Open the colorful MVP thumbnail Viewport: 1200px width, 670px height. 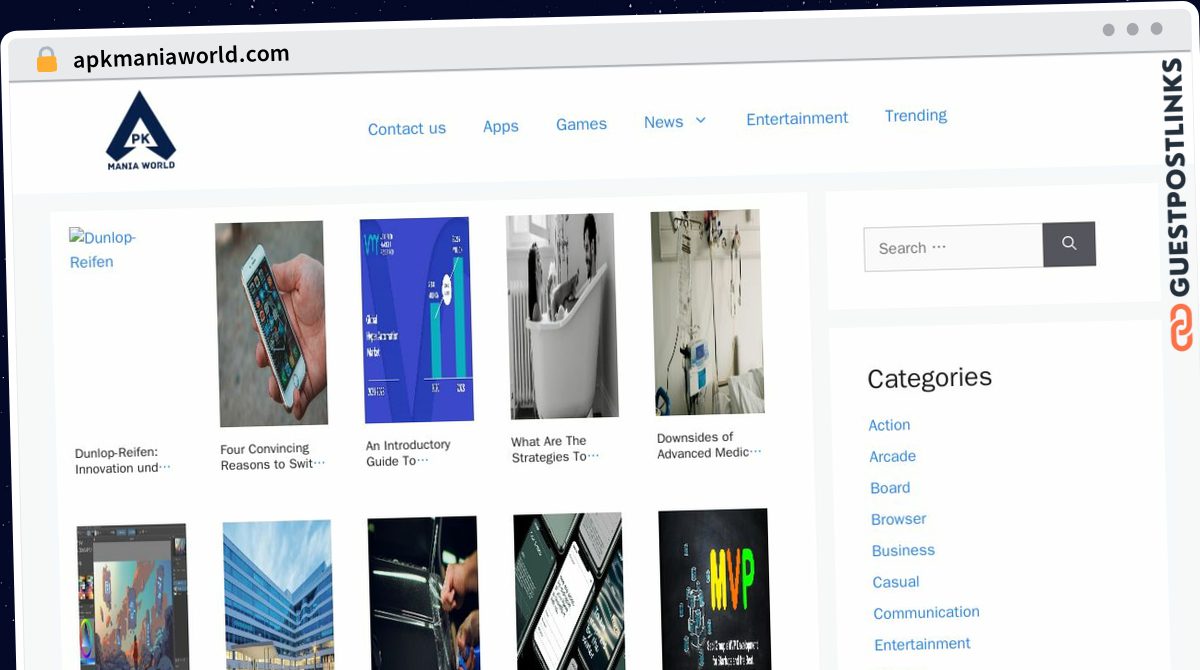tap(714, 589)
